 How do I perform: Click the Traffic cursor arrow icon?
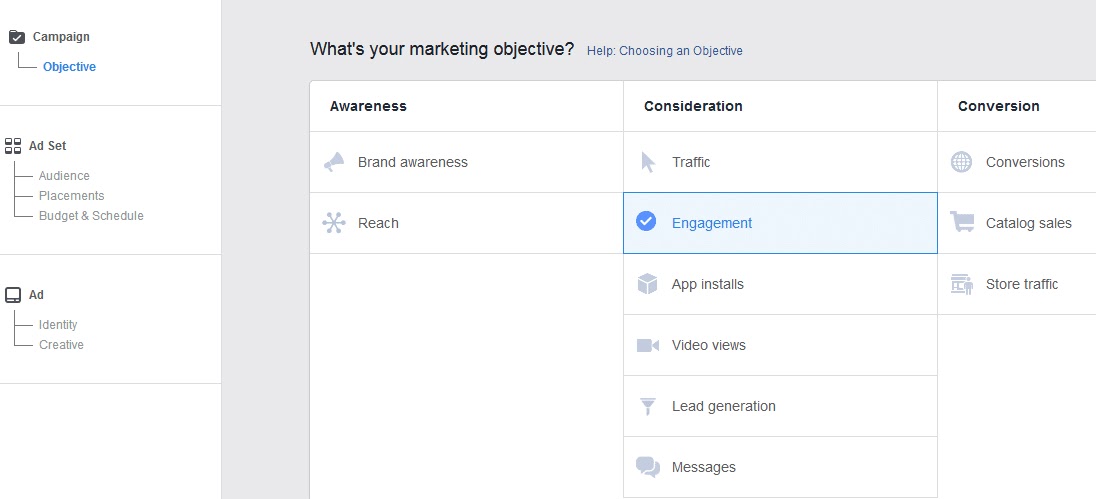click(648, 162)
